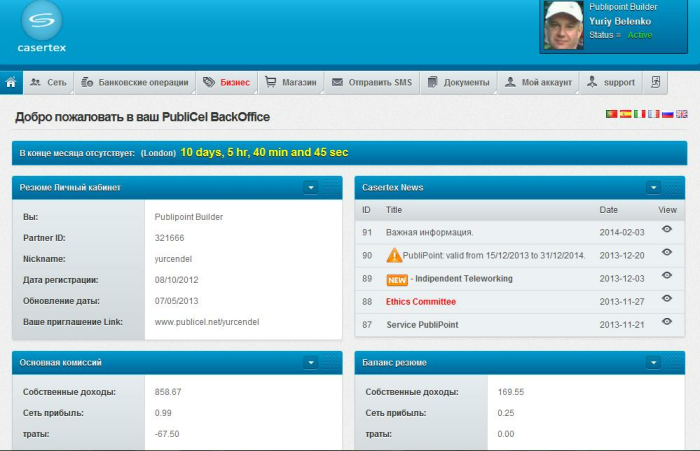Open the Indipendent Teleworking news title
This screenshot has height=451, width=700.
click(x=464, y=279)
